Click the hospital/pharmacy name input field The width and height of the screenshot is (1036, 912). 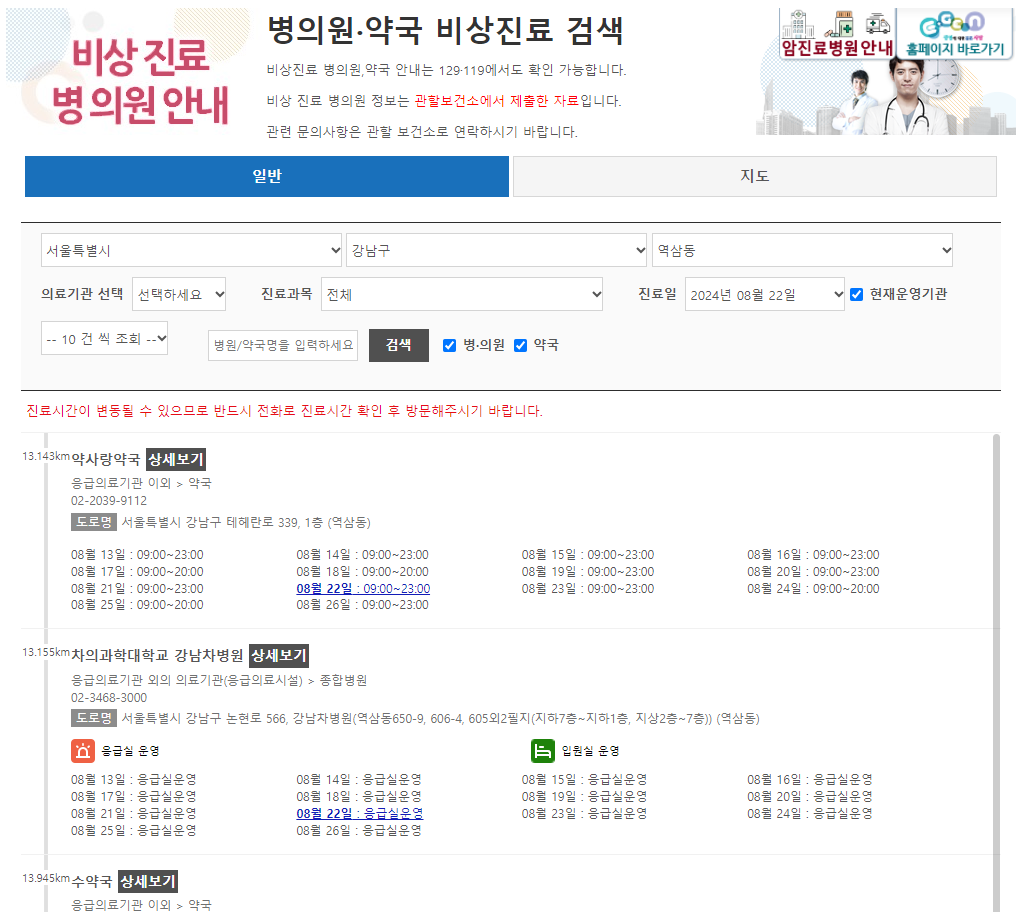click(282, 345)
